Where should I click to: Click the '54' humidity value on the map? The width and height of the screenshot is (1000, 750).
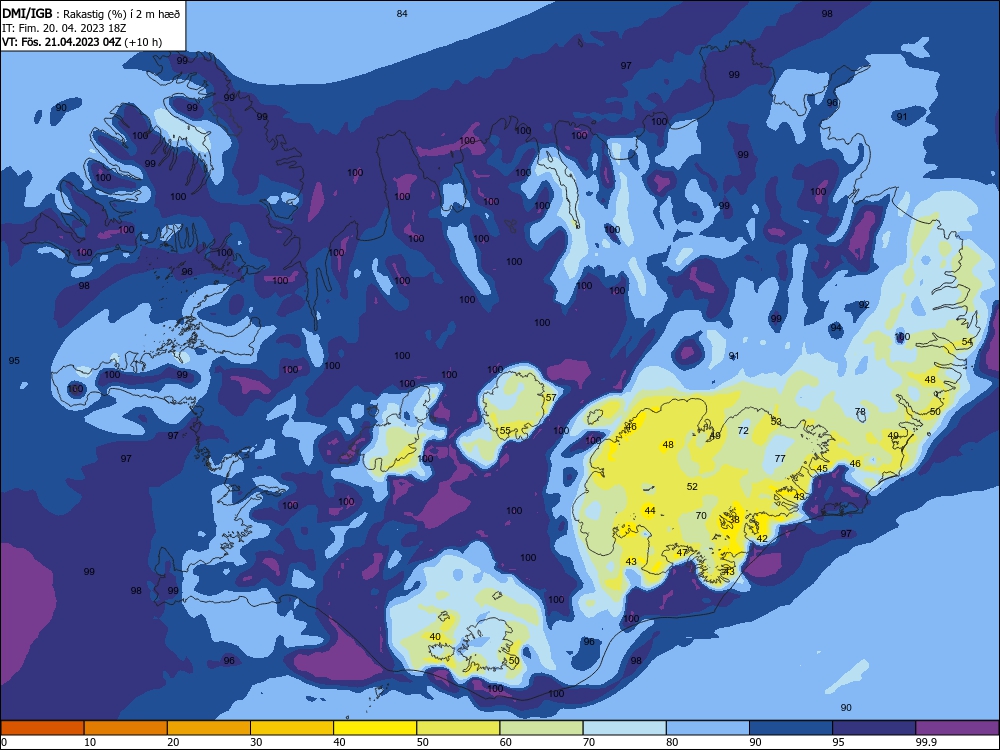pos(967,342)
